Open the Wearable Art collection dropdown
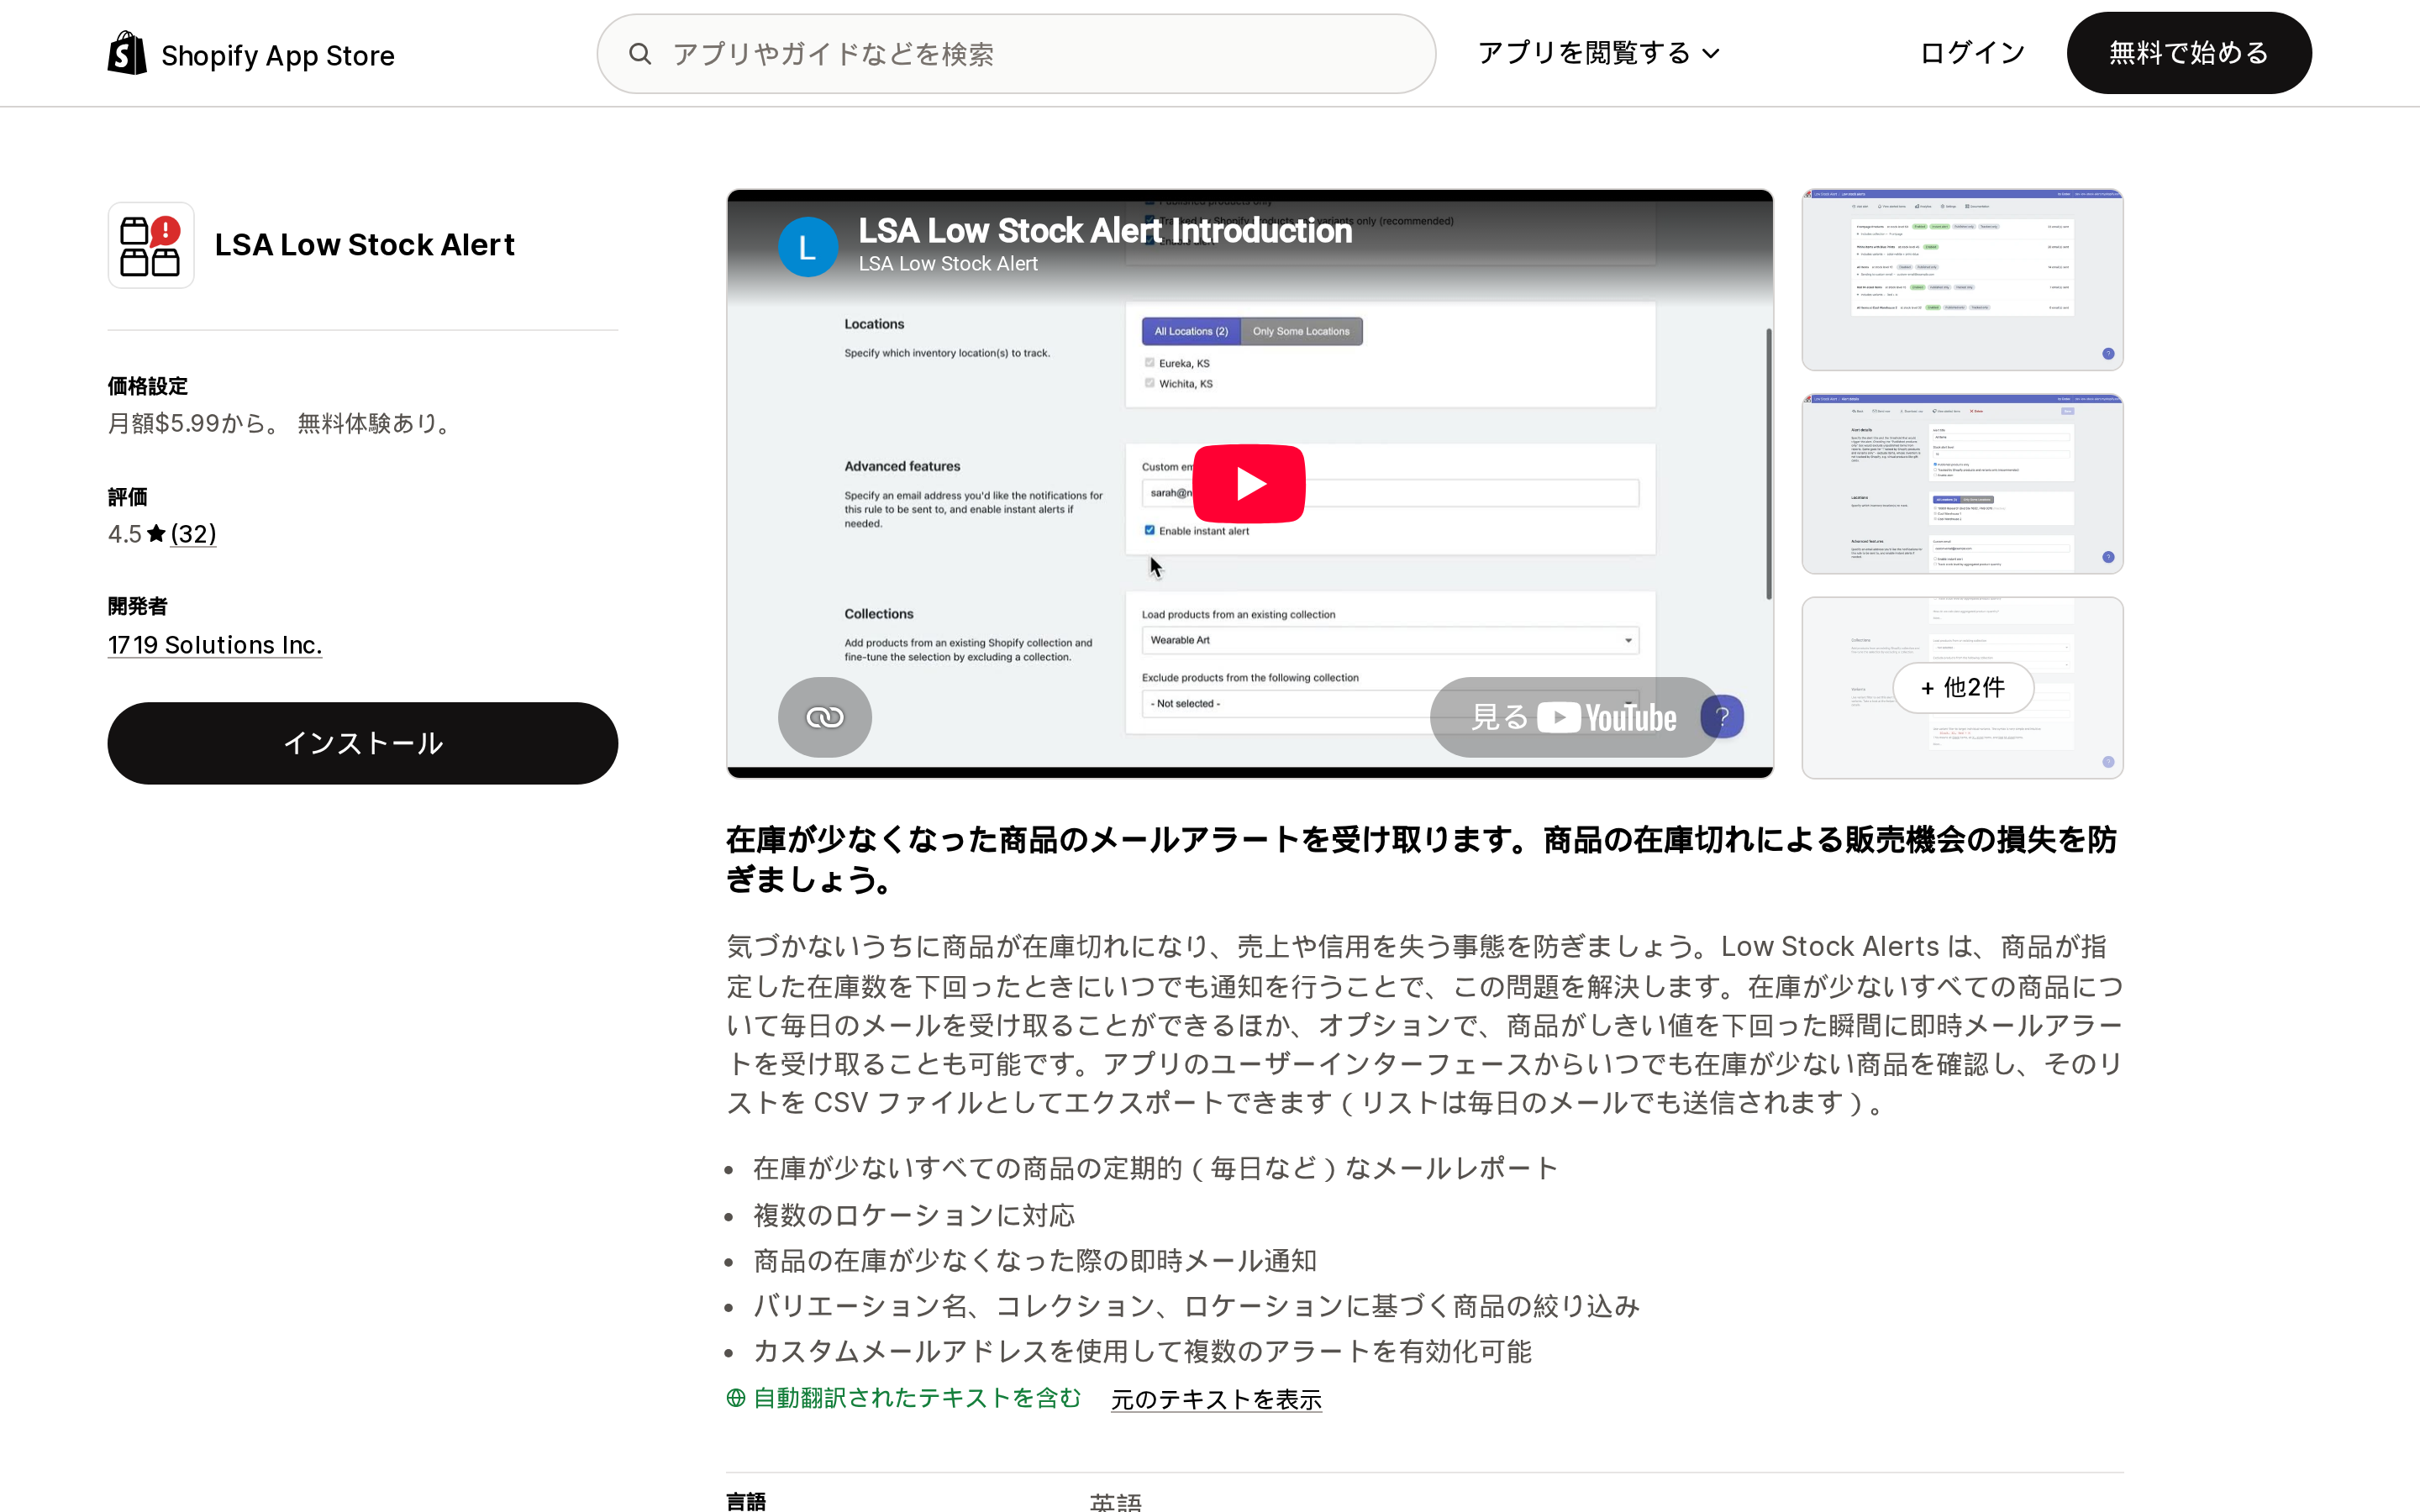 click(1390, 640)
